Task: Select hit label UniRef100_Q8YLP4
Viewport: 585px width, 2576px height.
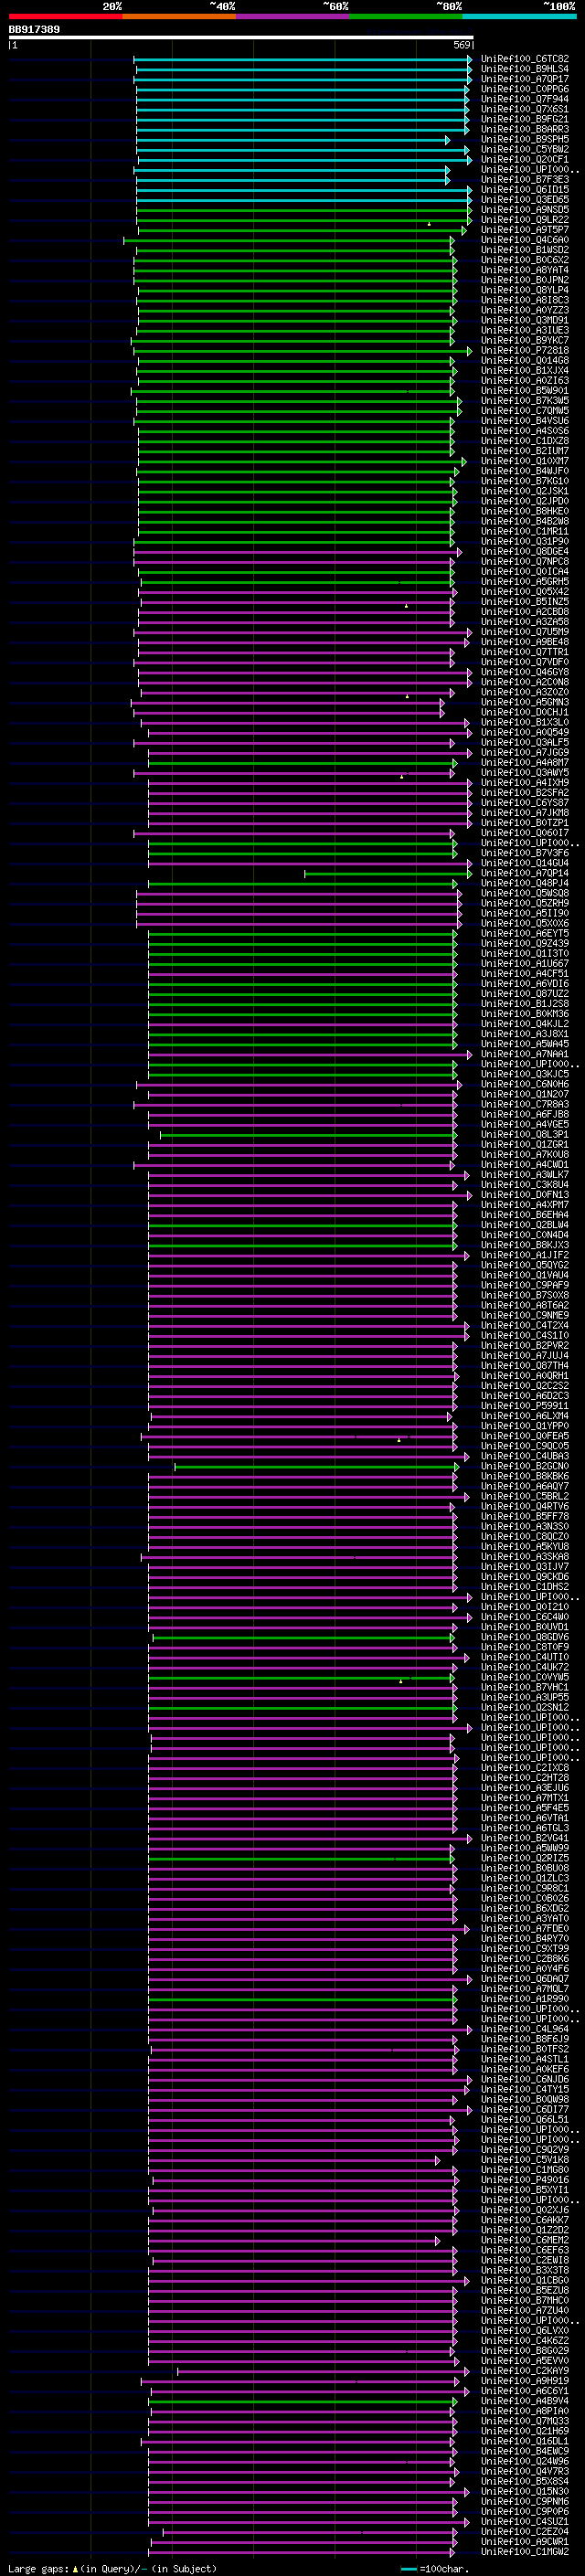Action: [x=525, y=290]
